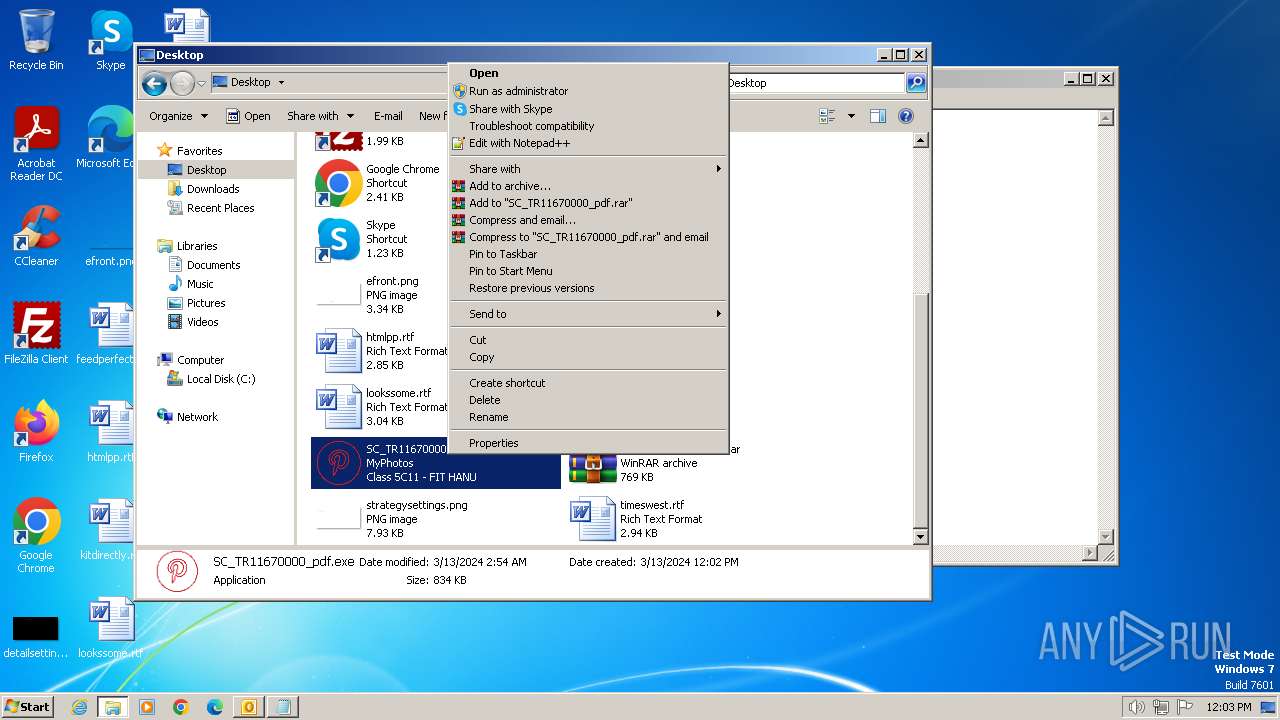The image size is (1280, 720).
Task: Select the Skype shortcut file icon in Explorer
Action: [x=338, y=239]
